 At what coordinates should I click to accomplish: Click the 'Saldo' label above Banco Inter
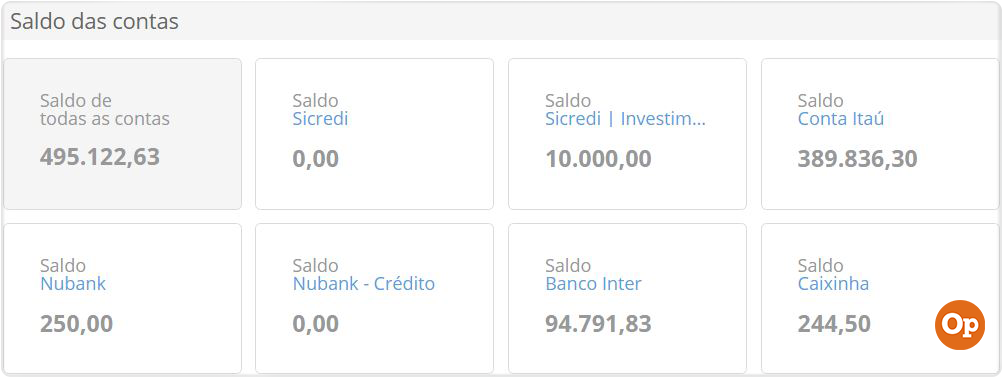pos(568,266)
